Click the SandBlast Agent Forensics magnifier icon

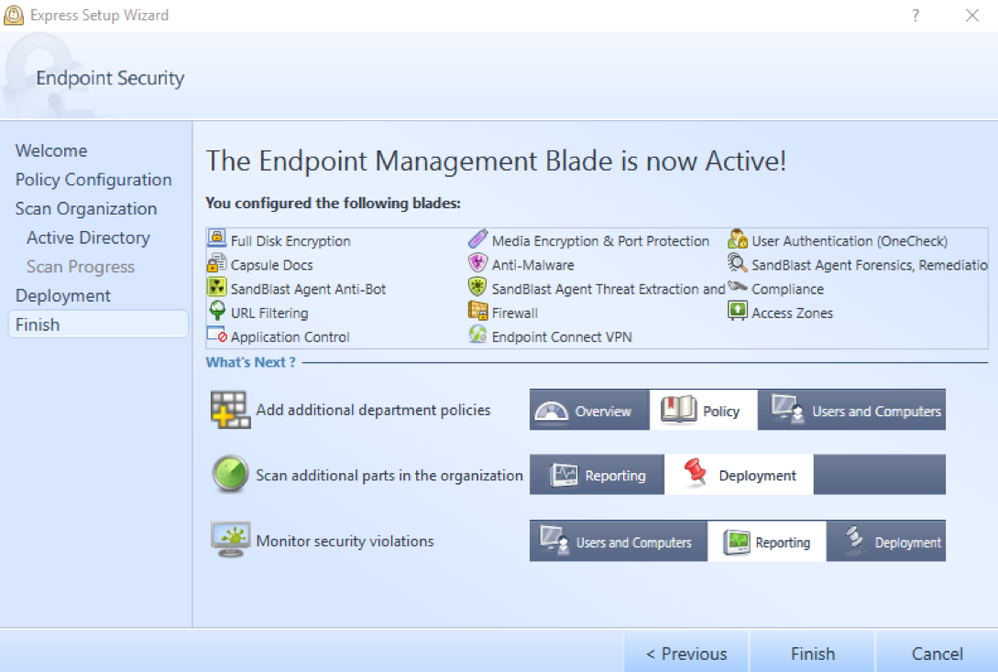pyautogui.click(x=738, y=263)
